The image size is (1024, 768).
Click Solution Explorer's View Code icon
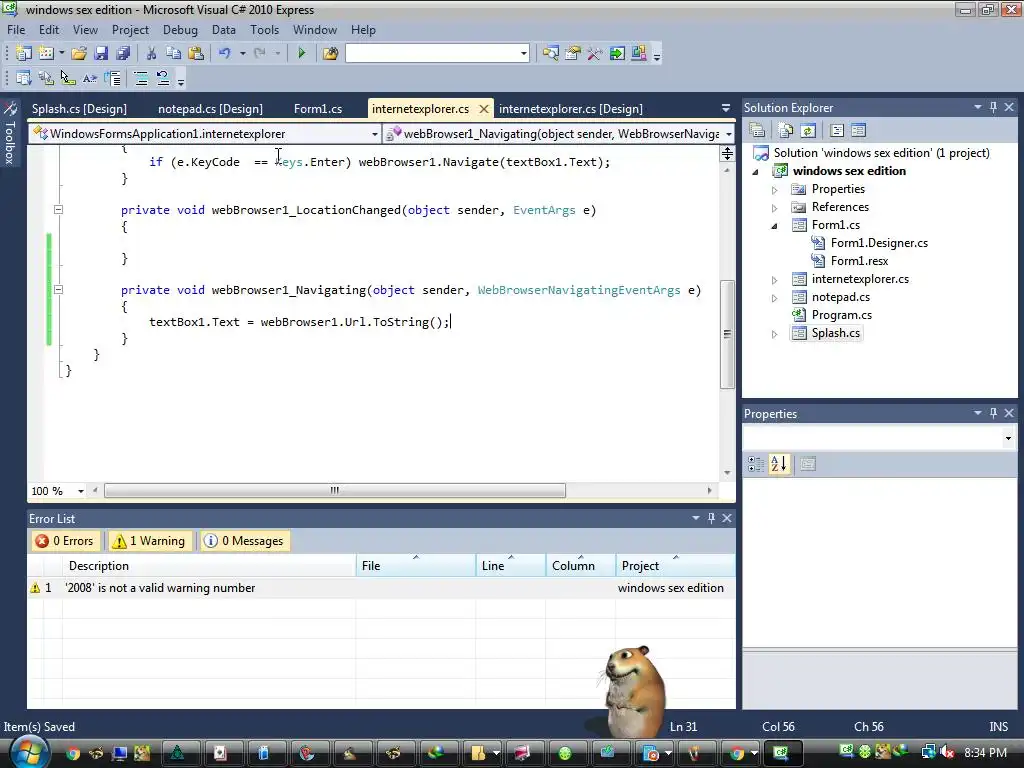tap(837, 131)
